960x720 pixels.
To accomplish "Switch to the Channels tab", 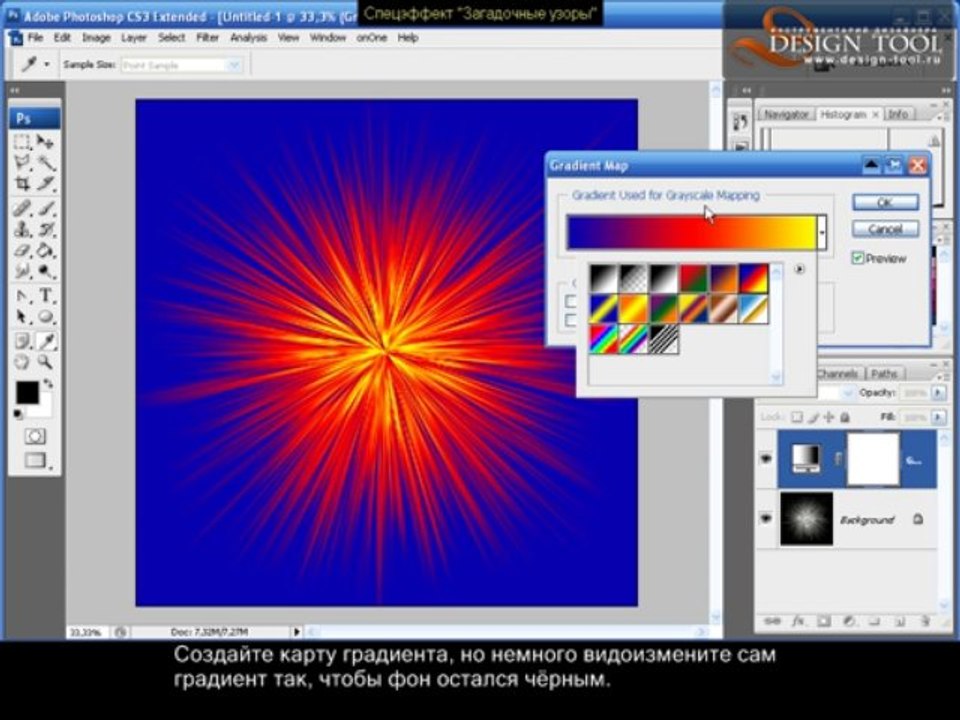I will pos(839,373).
